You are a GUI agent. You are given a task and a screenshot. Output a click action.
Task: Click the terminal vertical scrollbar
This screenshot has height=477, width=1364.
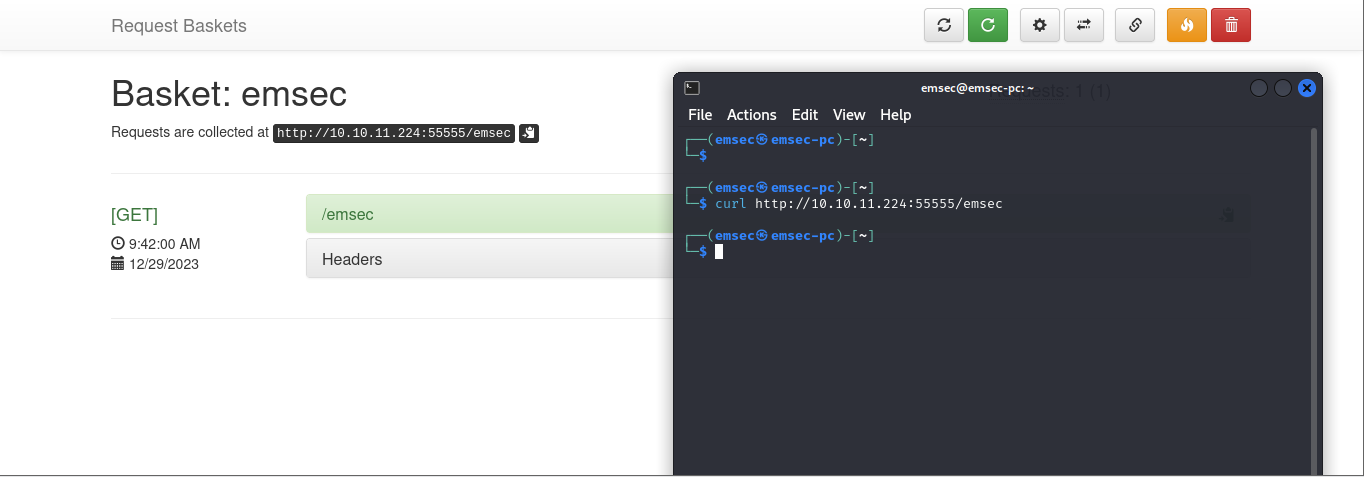click(1314, 300)
